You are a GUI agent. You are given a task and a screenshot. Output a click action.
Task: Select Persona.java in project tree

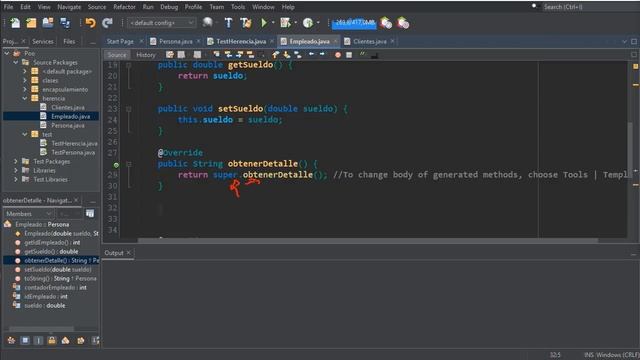[x=68, y=125]
